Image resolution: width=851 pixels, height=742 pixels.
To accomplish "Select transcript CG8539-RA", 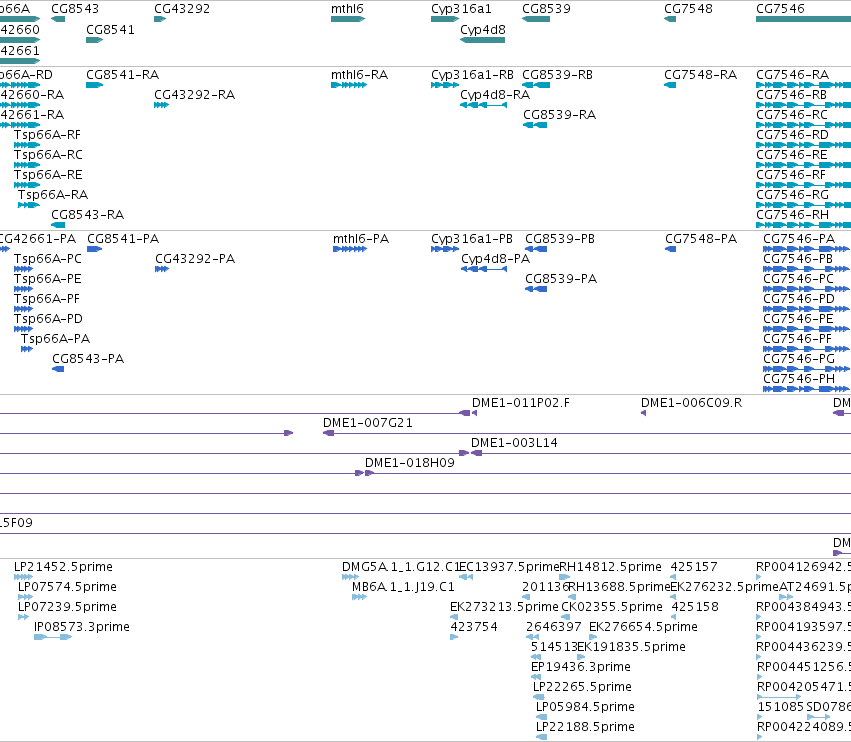I will (560, 115).
